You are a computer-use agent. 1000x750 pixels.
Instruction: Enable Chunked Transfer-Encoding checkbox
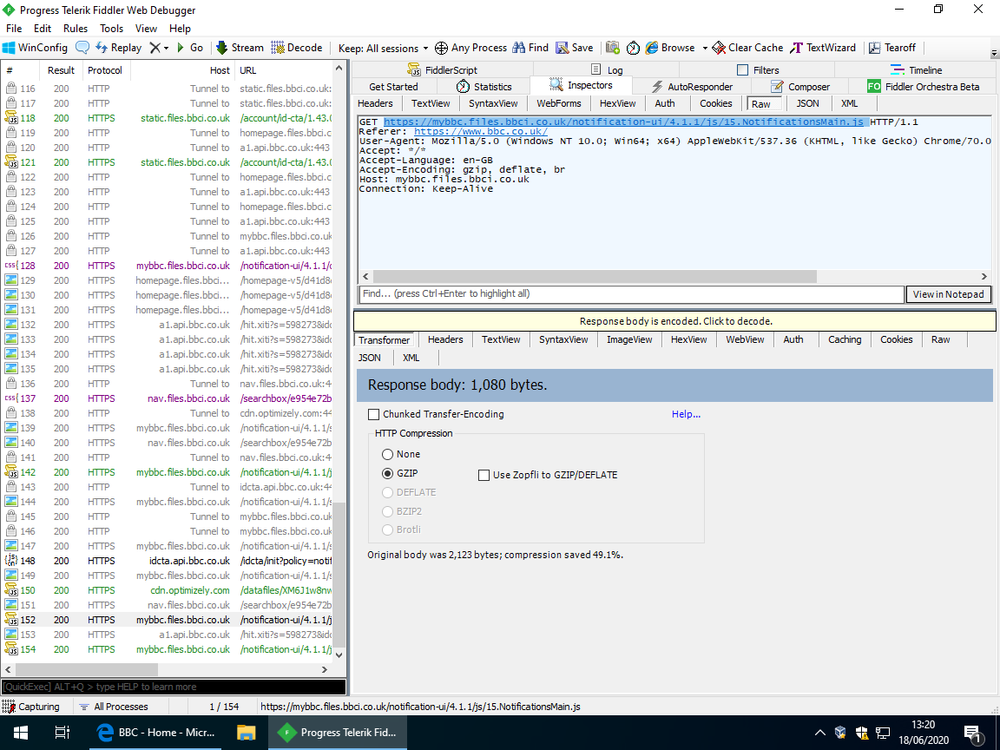374,415
